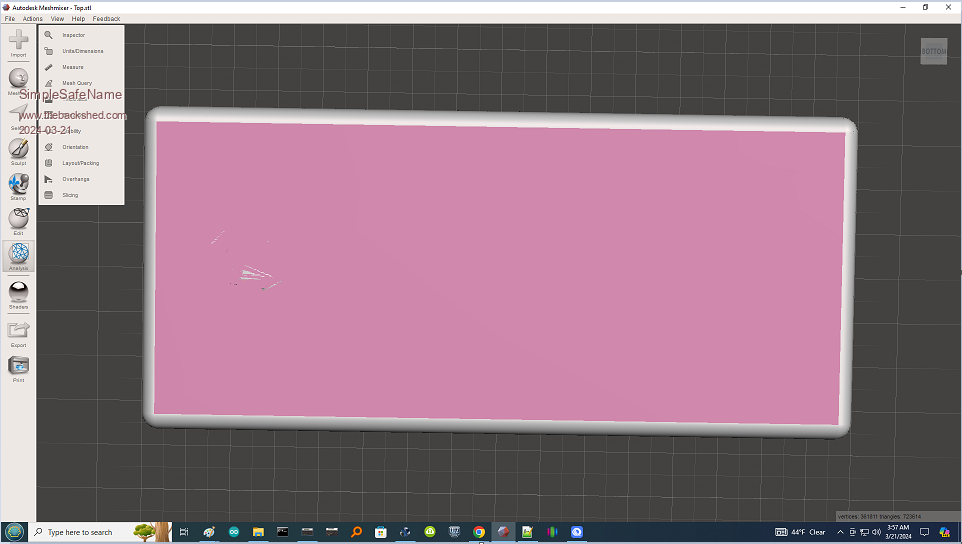Select Orientation in the Analysis menu
The image size is (962, 544).
tap(75, 147)
